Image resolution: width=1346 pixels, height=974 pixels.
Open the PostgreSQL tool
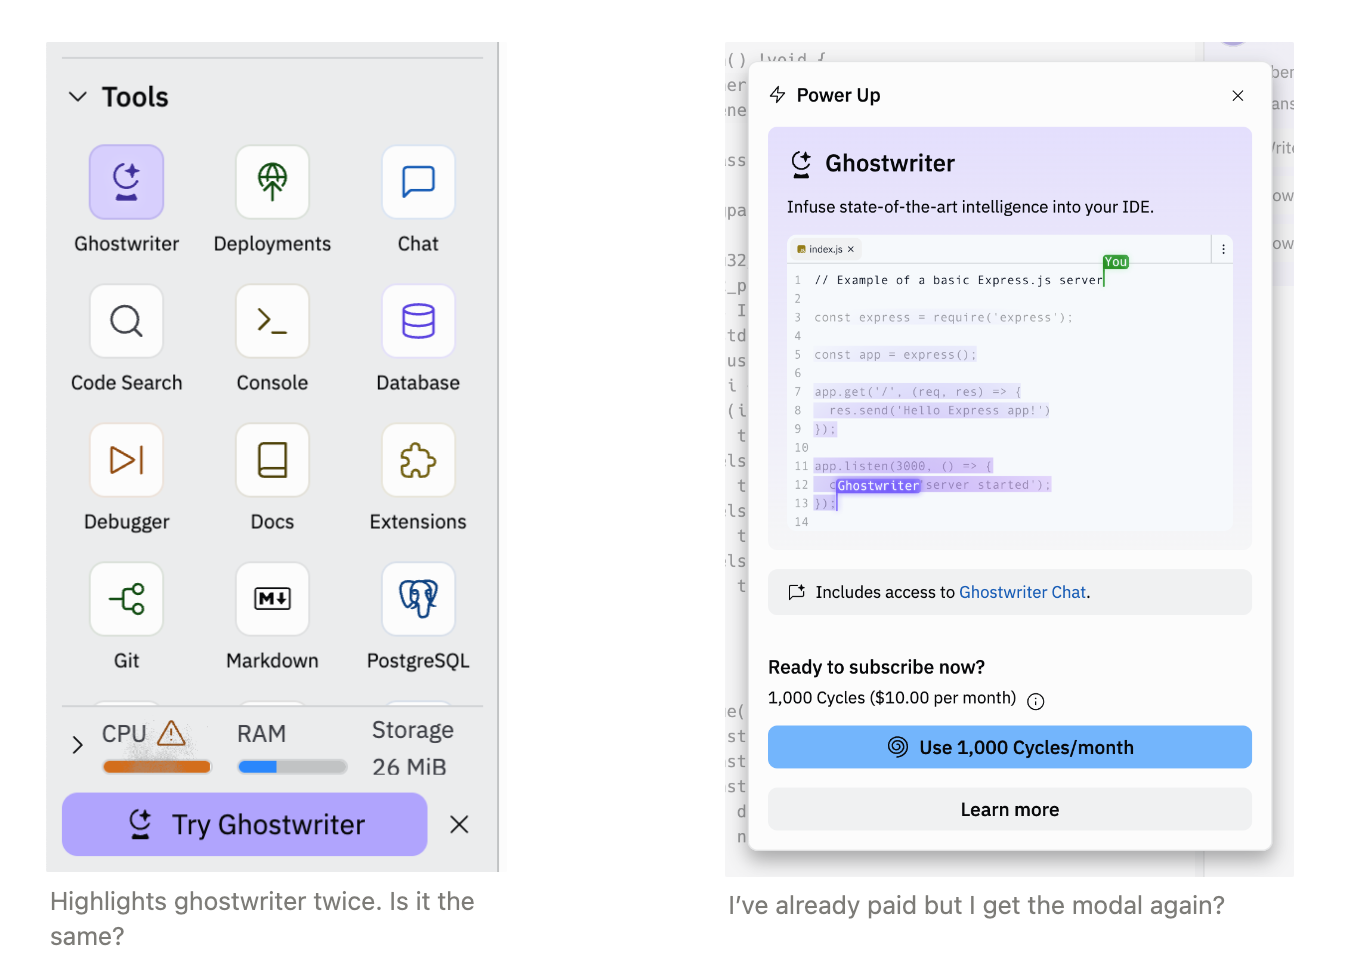coord(418,599)
